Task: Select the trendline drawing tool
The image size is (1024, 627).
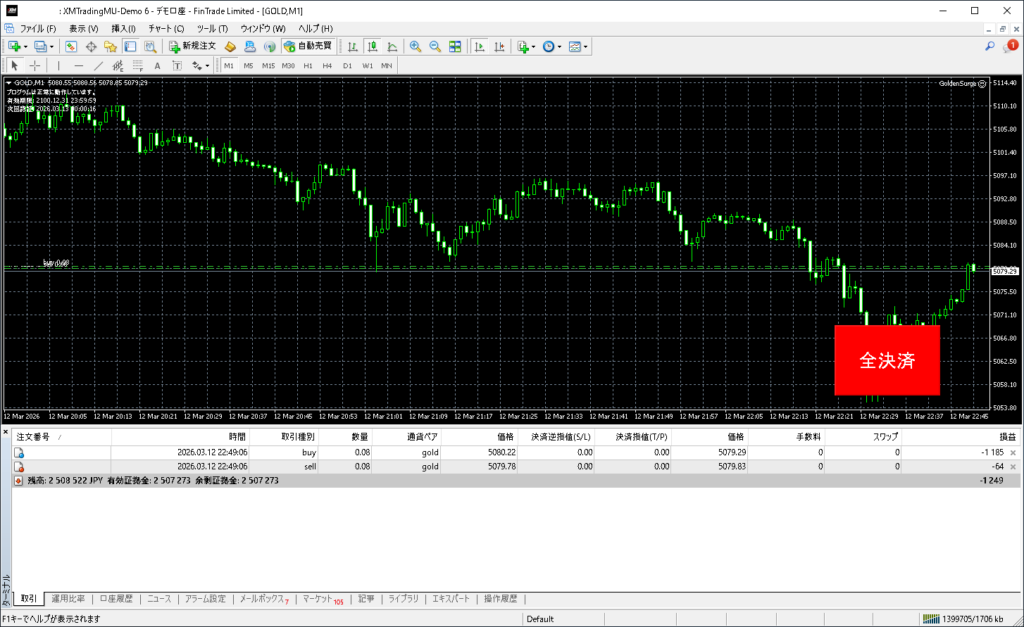Action: tap(99, 65)
